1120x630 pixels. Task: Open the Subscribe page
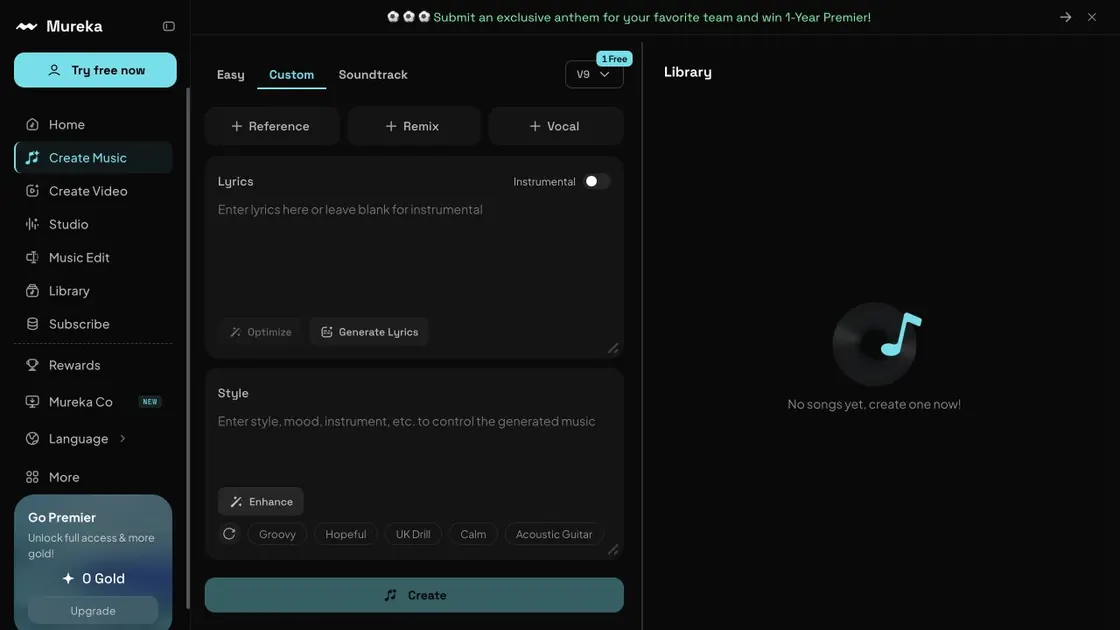pos(93,324)
